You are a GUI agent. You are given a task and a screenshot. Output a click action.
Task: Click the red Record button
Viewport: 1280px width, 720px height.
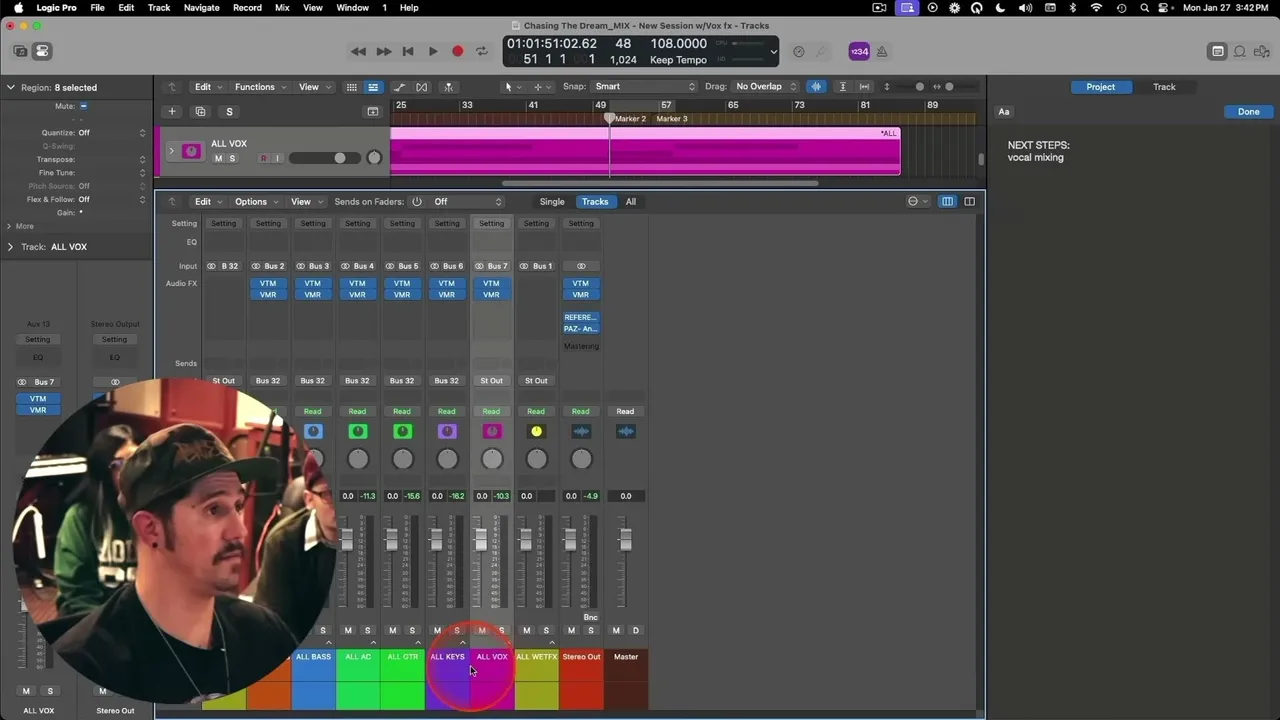[x=457, y=51]
